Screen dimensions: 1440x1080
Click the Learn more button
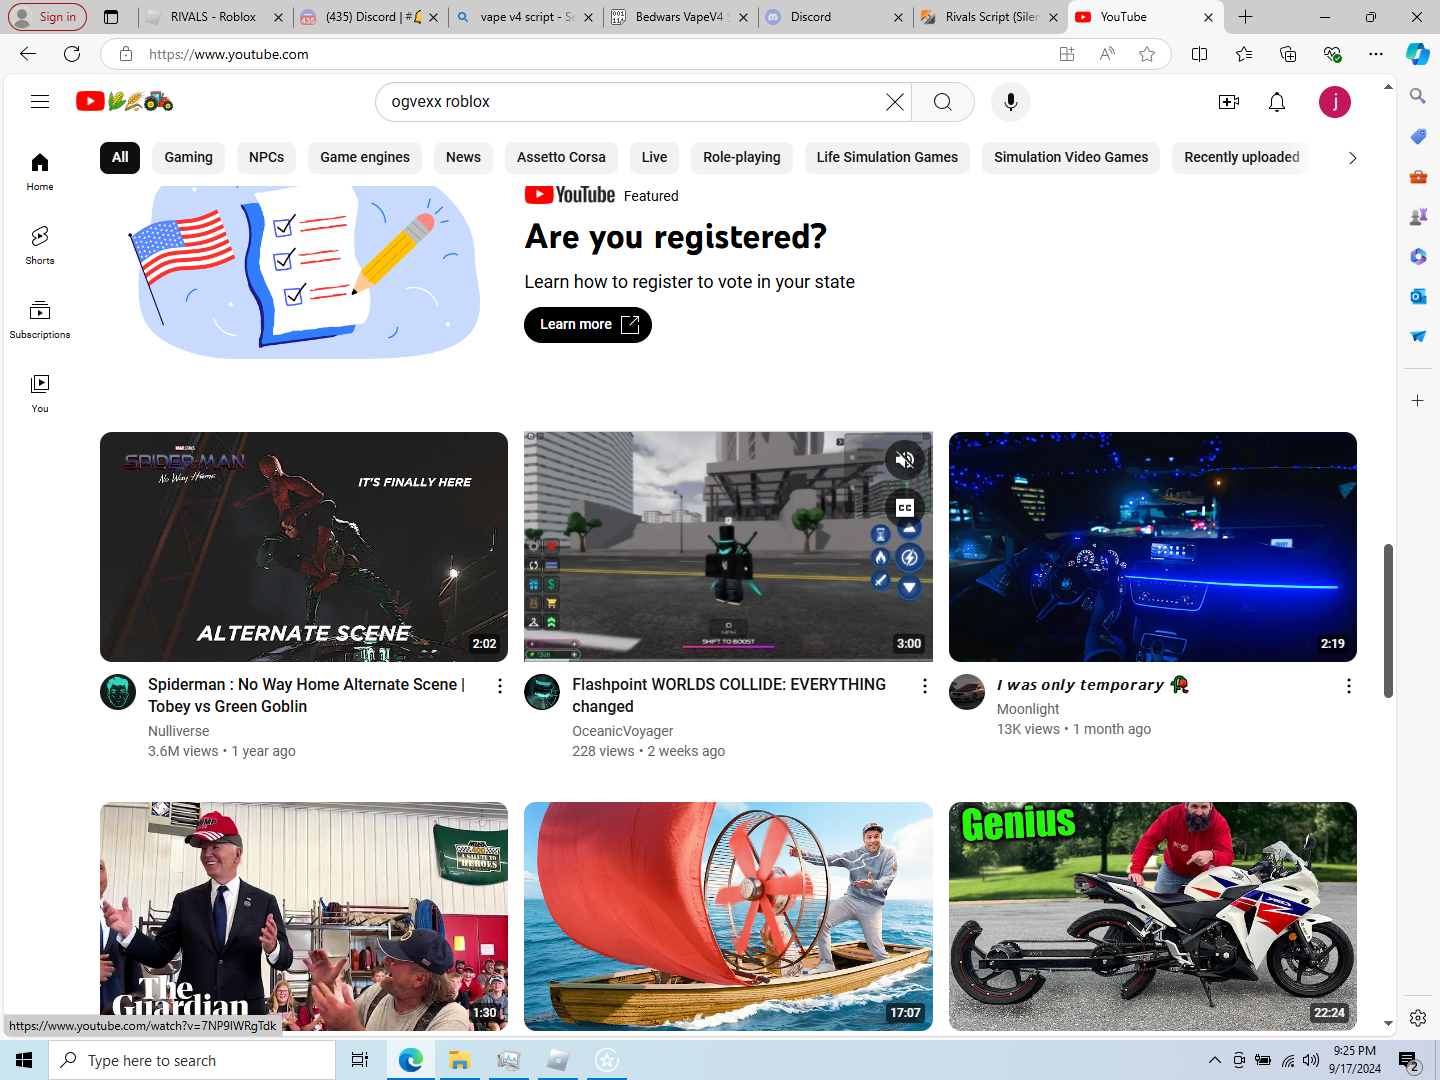pyautogui.click(x=588, y=325)
